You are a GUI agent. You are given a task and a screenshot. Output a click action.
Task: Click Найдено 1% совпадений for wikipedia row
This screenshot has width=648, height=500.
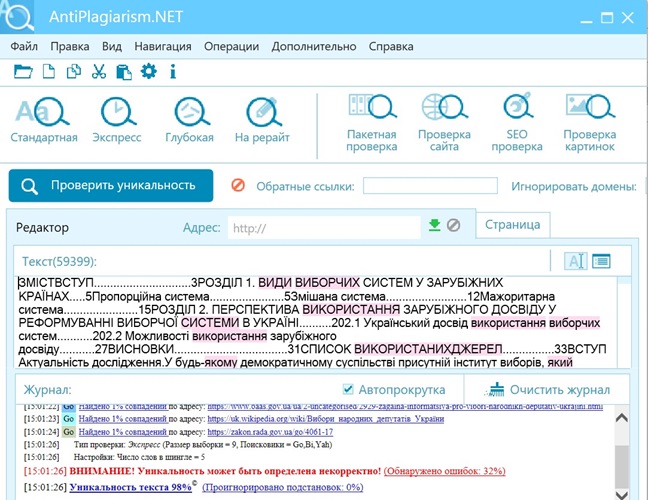(x=123, y=419)
